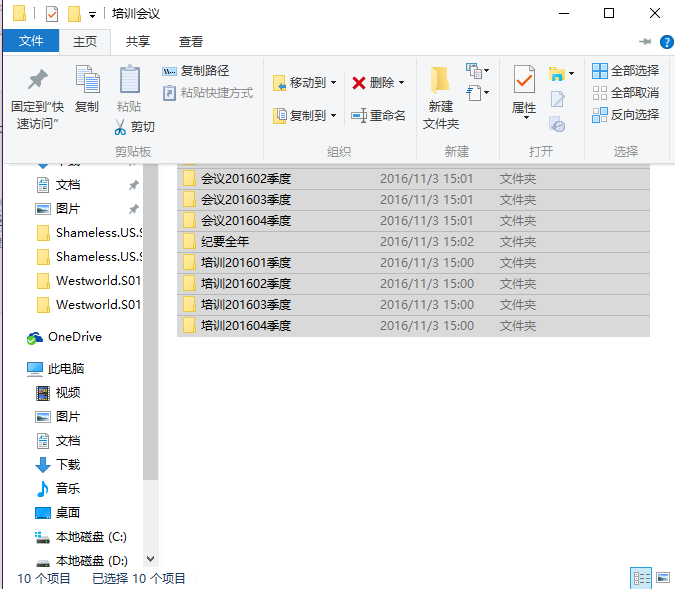Click the folder icon in title bar
Image resolution: width=675 pixels, height=589 pixels.
pos(19,13)
